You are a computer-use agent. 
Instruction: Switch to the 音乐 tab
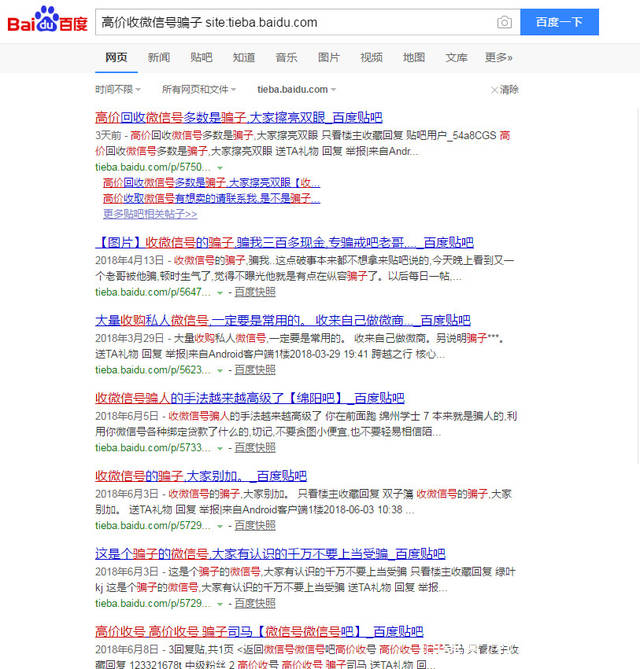286,57
